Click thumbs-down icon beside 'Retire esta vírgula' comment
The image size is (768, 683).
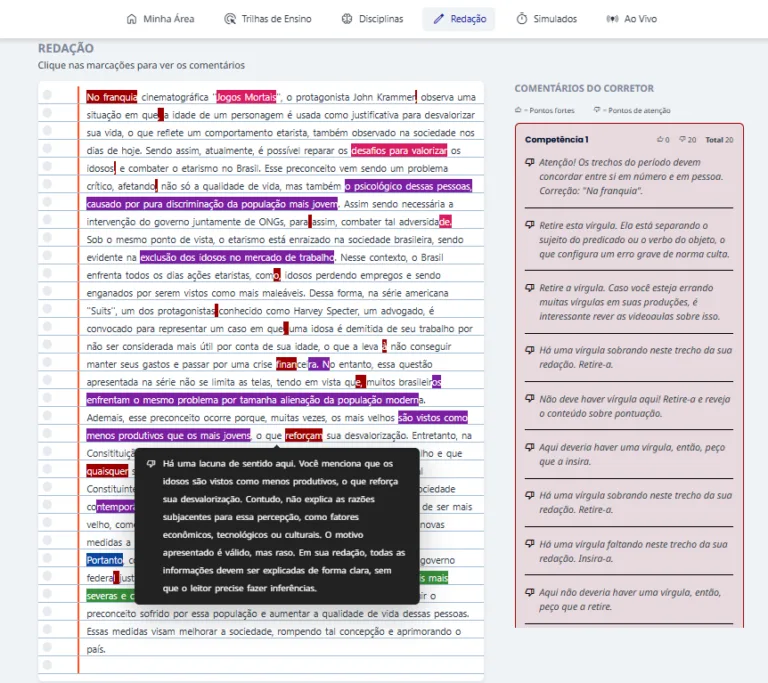pos(529,225)
